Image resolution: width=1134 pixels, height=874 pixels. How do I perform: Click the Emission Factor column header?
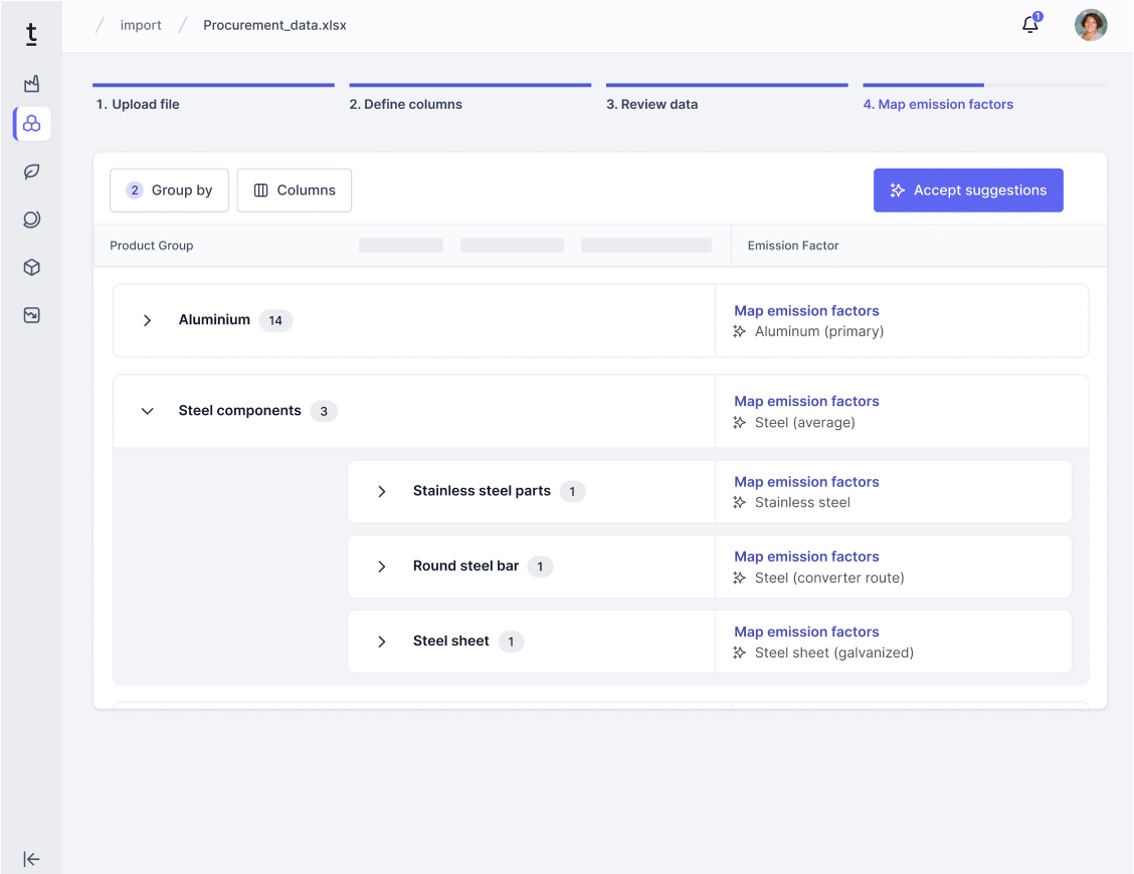pyautogui.click(x=793, y=245)
